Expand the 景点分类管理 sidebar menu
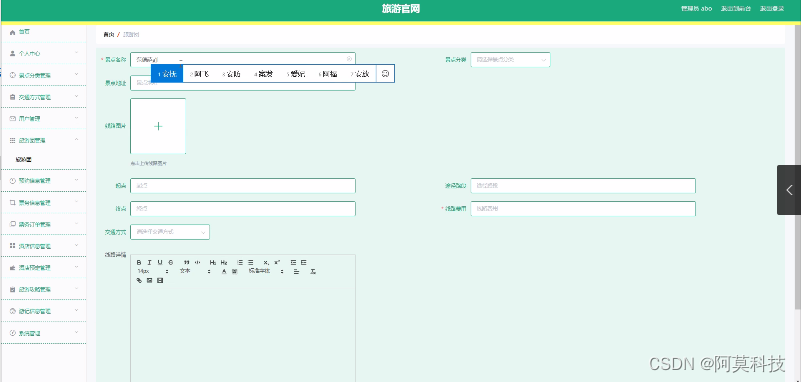Screen dimensions: 801x382 (44, 75)
